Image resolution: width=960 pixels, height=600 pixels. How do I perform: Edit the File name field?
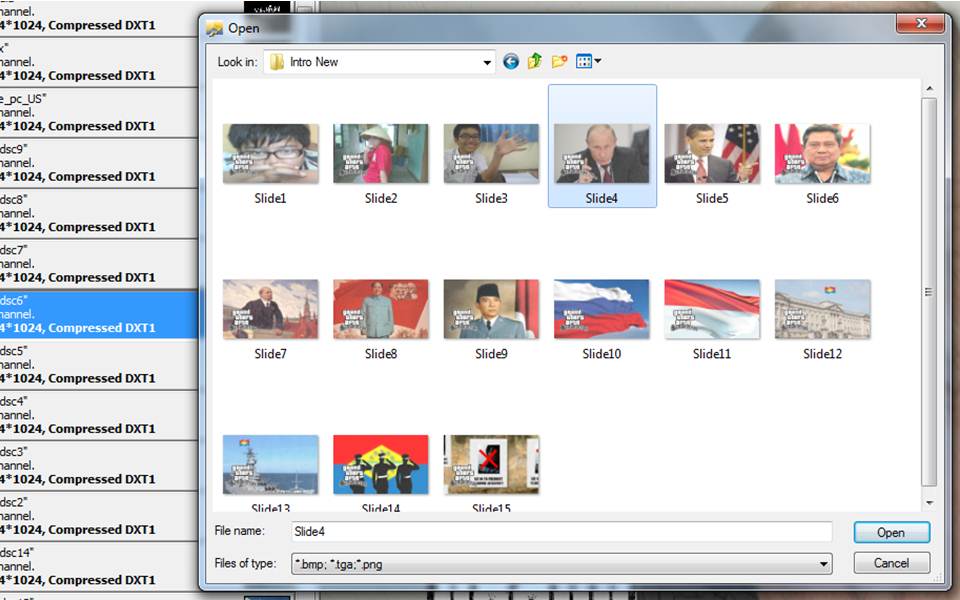tap(561, 531)
